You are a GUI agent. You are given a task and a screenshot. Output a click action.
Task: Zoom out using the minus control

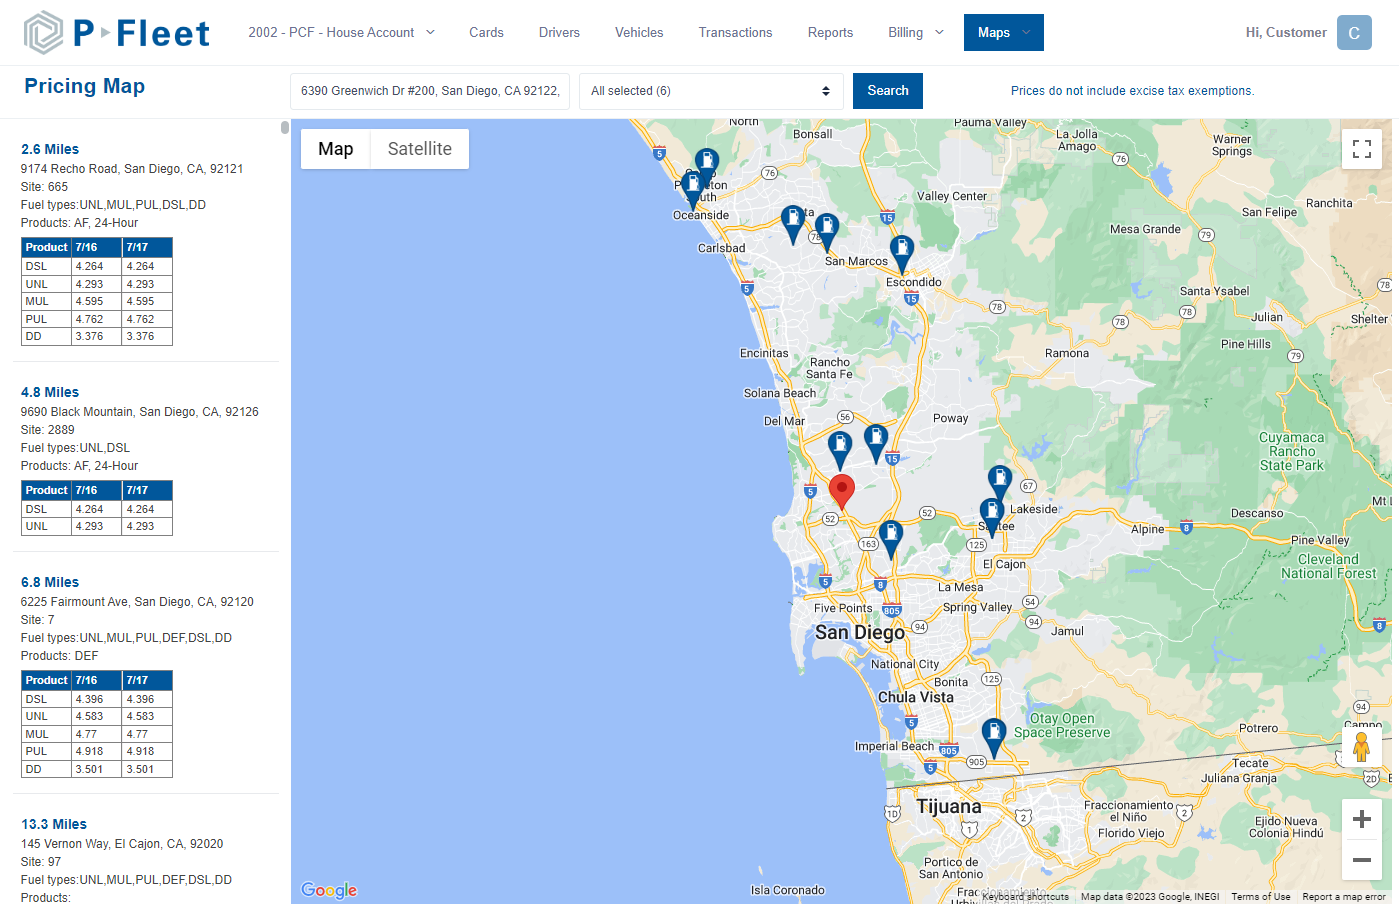pos(1361,859)
